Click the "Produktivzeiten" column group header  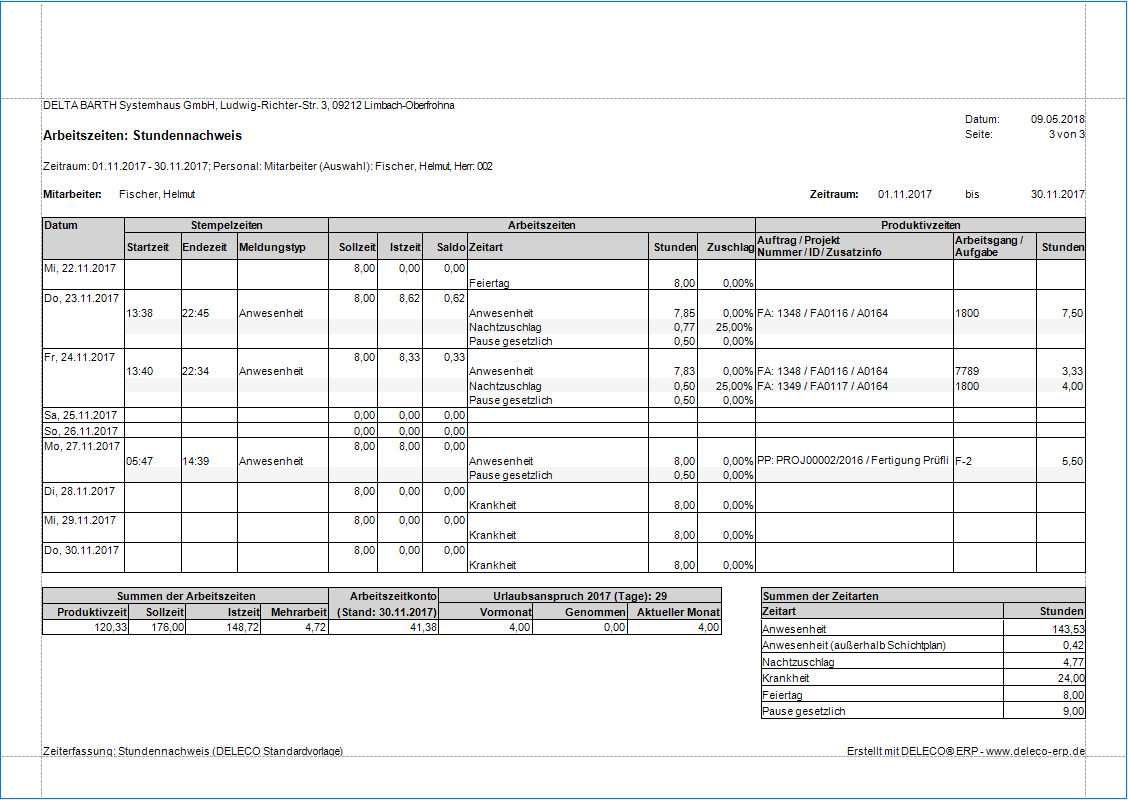pos(919,225)
